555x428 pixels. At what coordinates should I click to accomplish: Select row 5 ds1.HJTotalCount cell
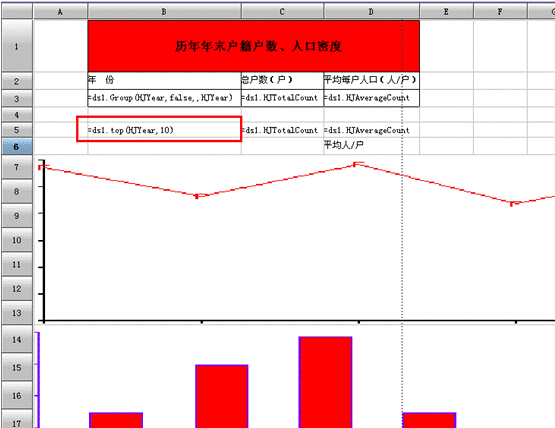coord(282,130)
